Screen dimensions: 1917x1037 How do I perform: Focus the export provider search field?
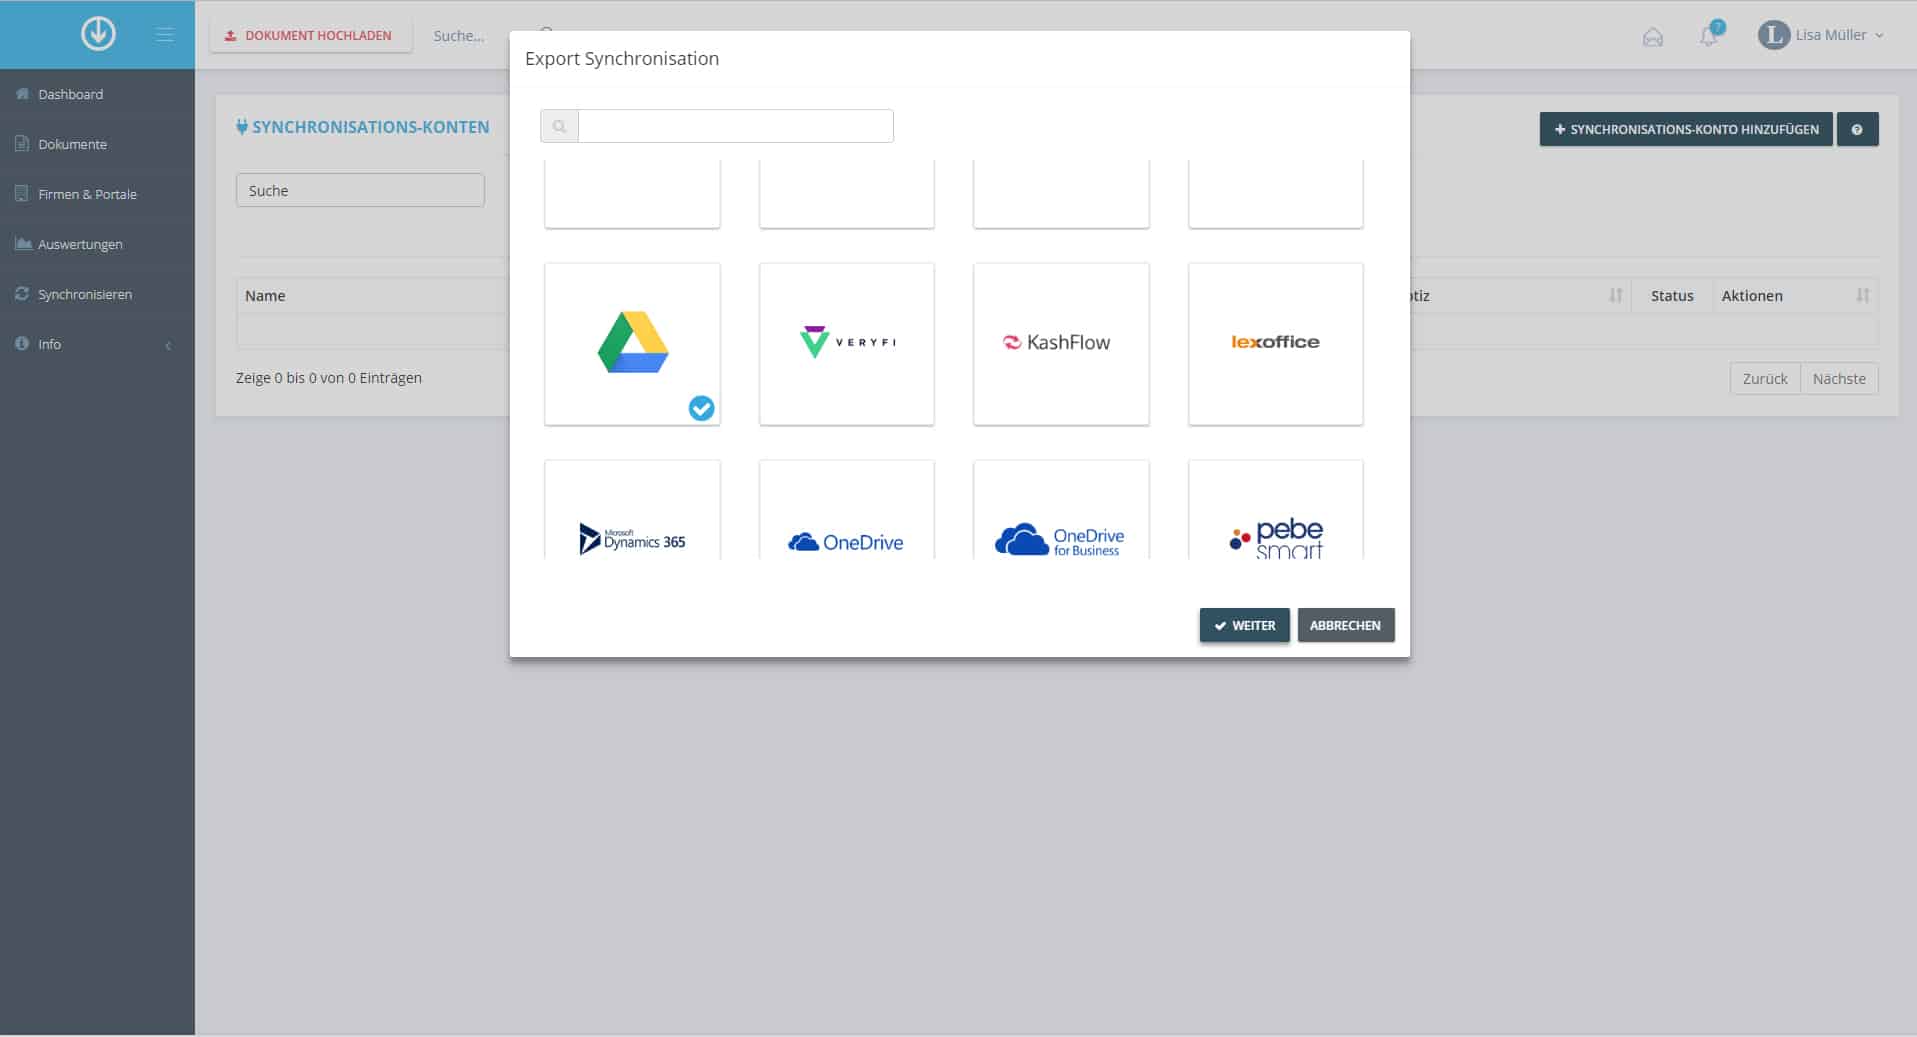tap(735, 126)
